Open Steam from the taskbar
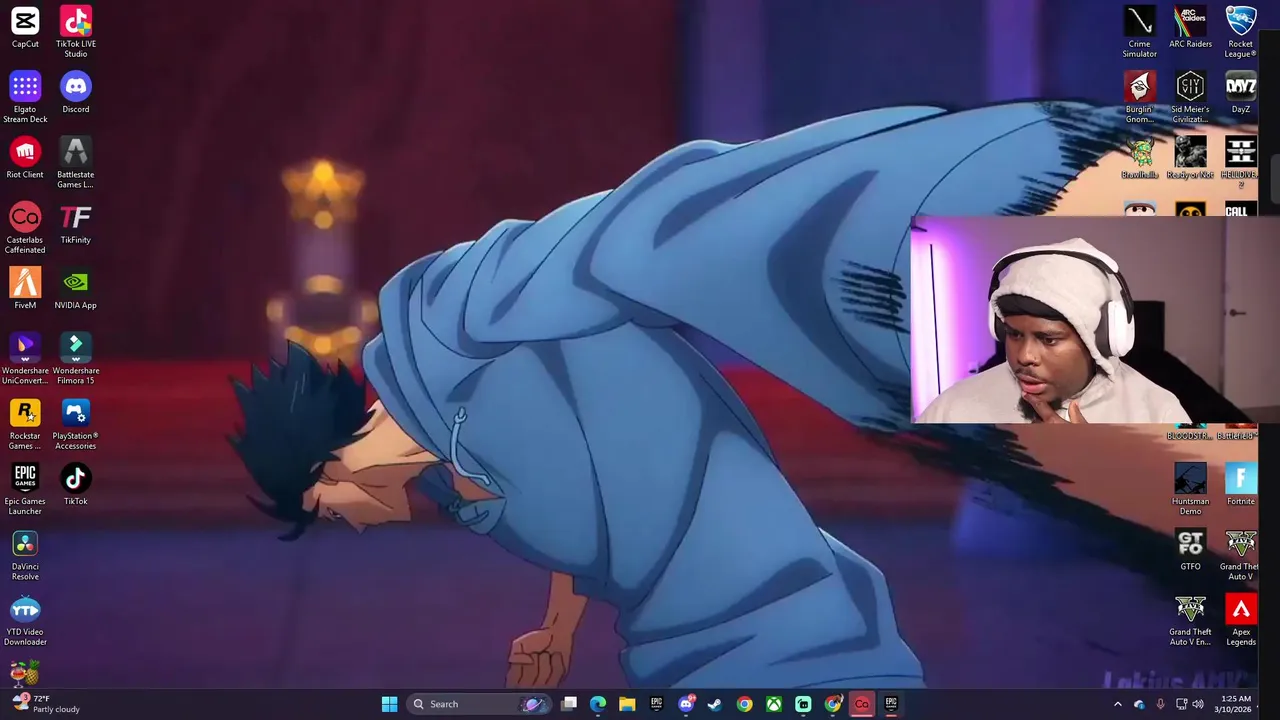 point(715,704)
